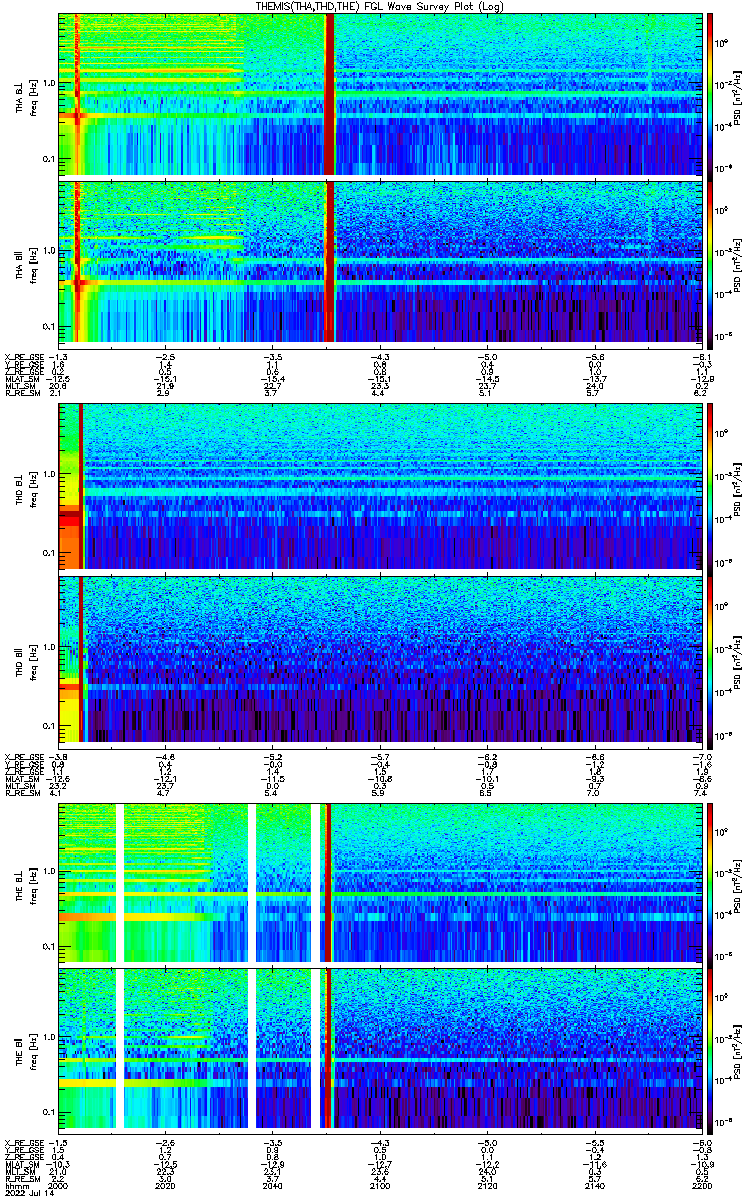Click the 2120 time tick label
750x1200 pixels.
pos(487,1187)
